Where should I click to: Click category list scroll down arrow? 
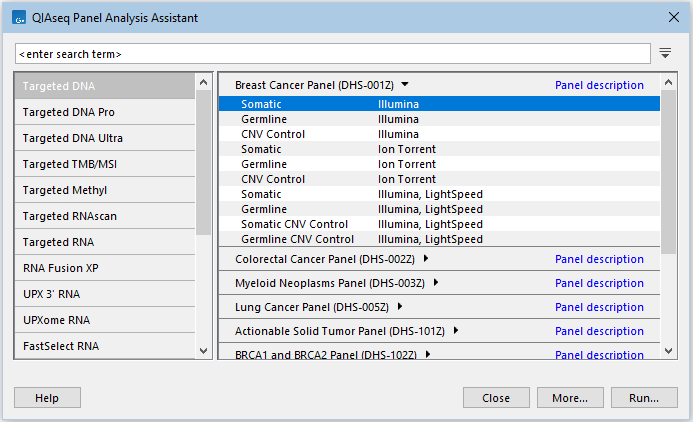click(203, 350)
